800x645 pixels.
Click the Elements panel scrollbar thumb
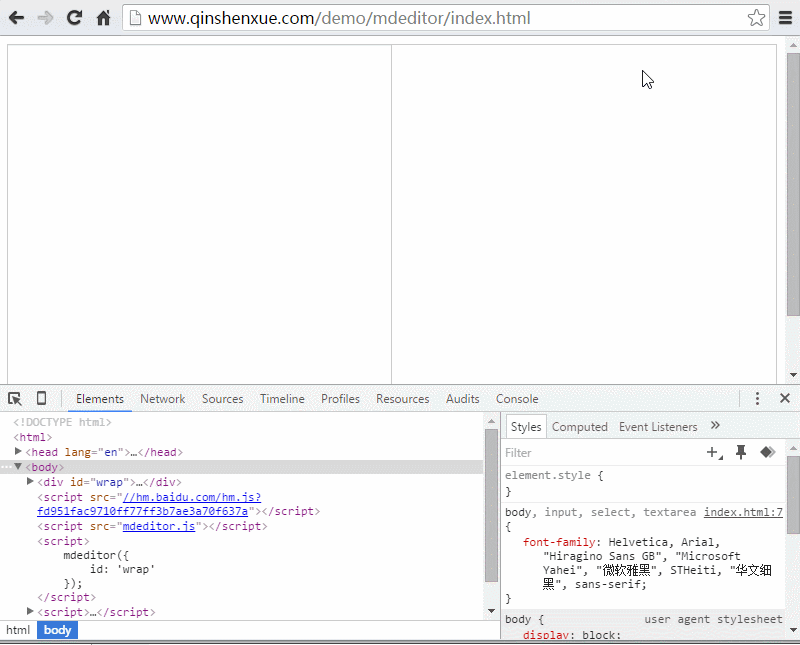click(x=491, y=505)
